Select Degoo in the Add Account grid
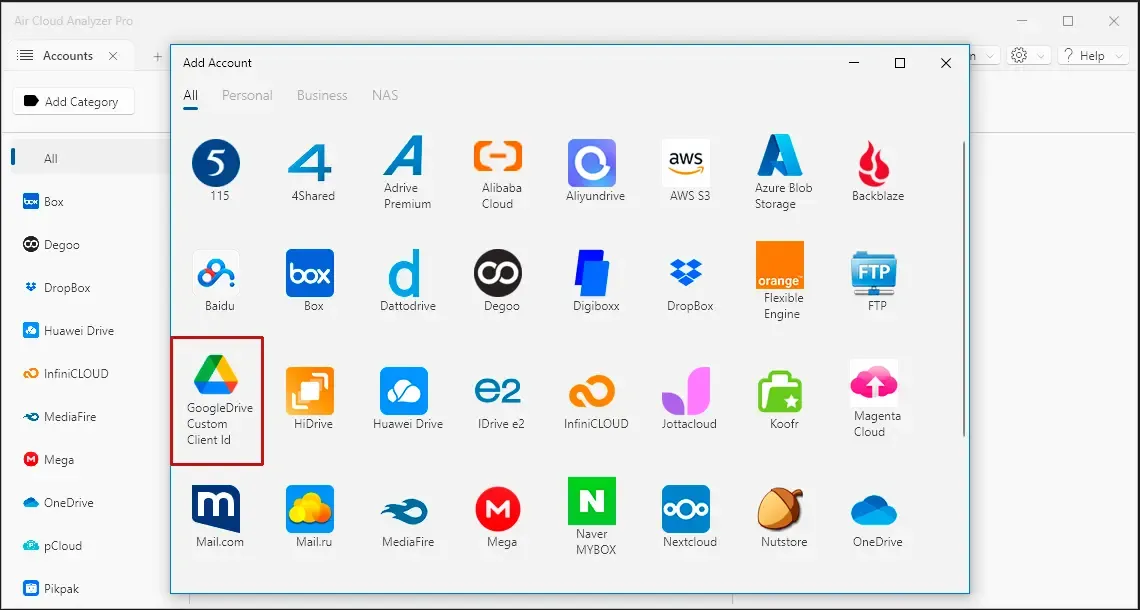This screenshot has width=1140, height=610. coord(498,273)
